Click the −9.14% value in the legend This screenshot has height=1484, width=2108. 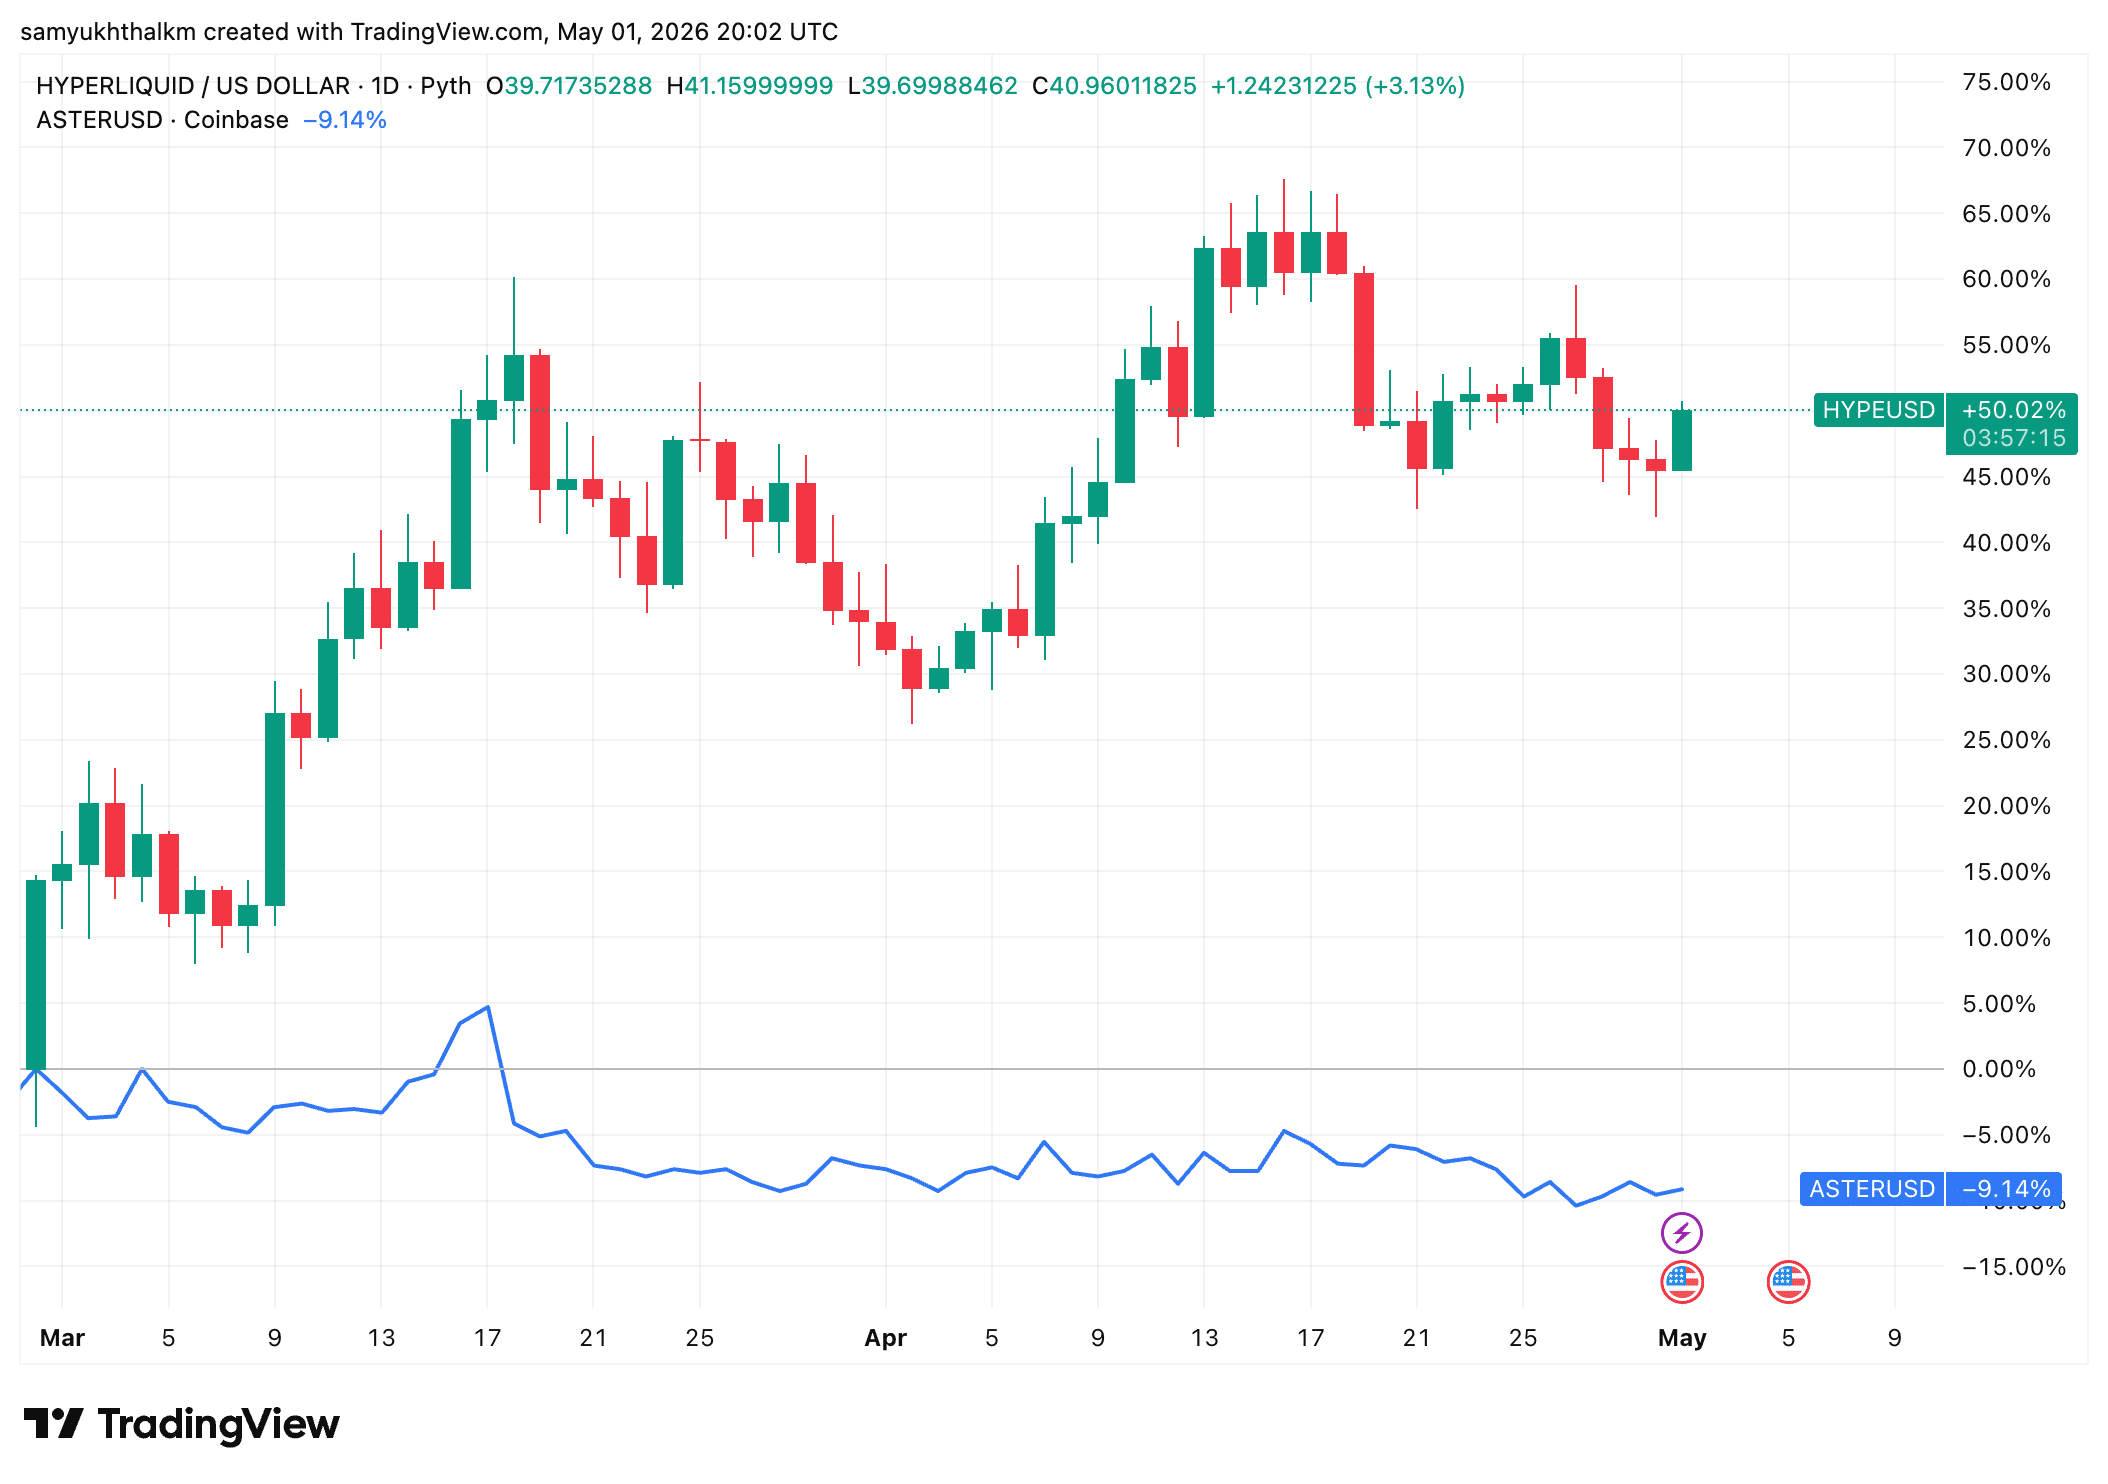(x=345, y=120)
